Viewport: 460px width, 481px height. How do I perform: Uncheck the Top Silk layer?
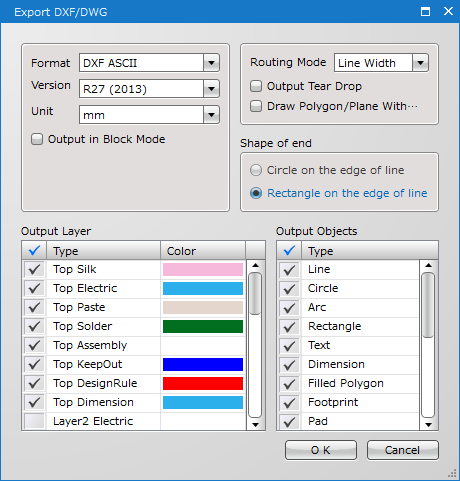pyautogui.click(x=34, y=269)
